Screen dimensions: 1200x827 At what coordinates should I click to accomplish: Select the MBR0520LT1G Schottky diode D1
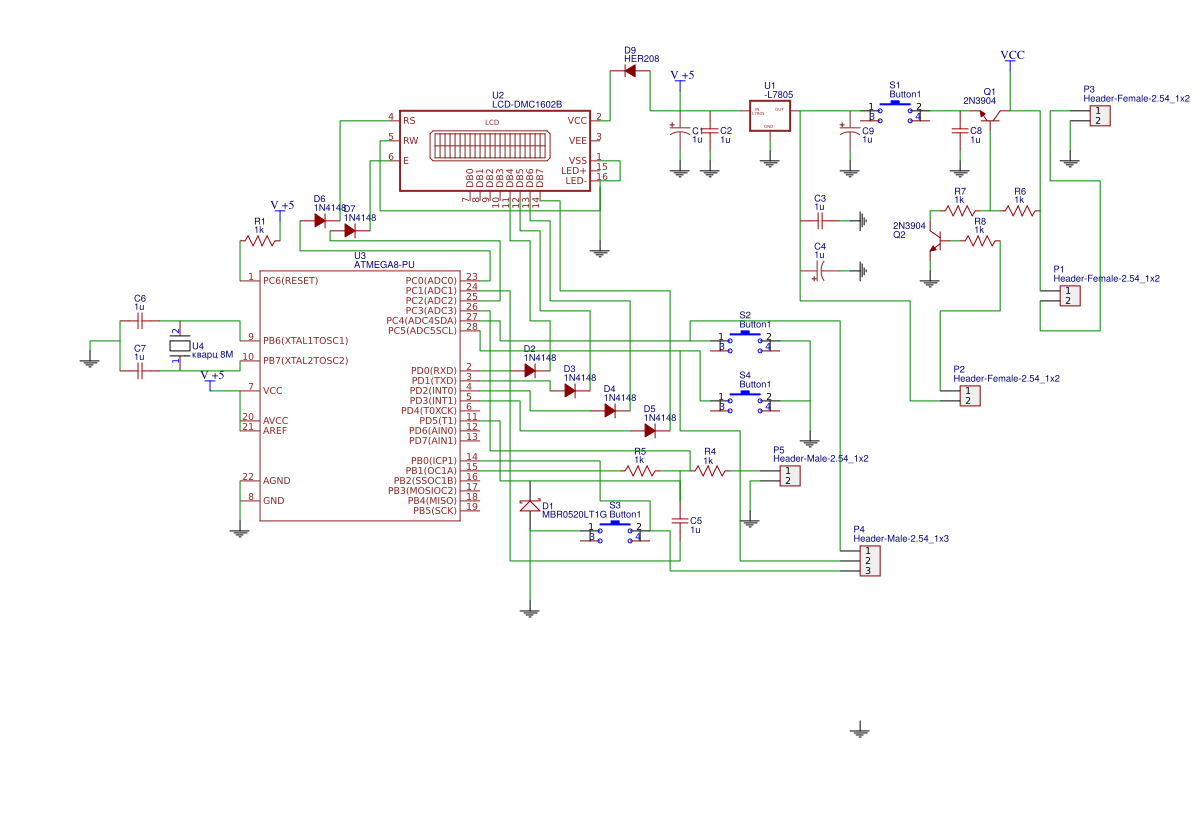[528, 507]
